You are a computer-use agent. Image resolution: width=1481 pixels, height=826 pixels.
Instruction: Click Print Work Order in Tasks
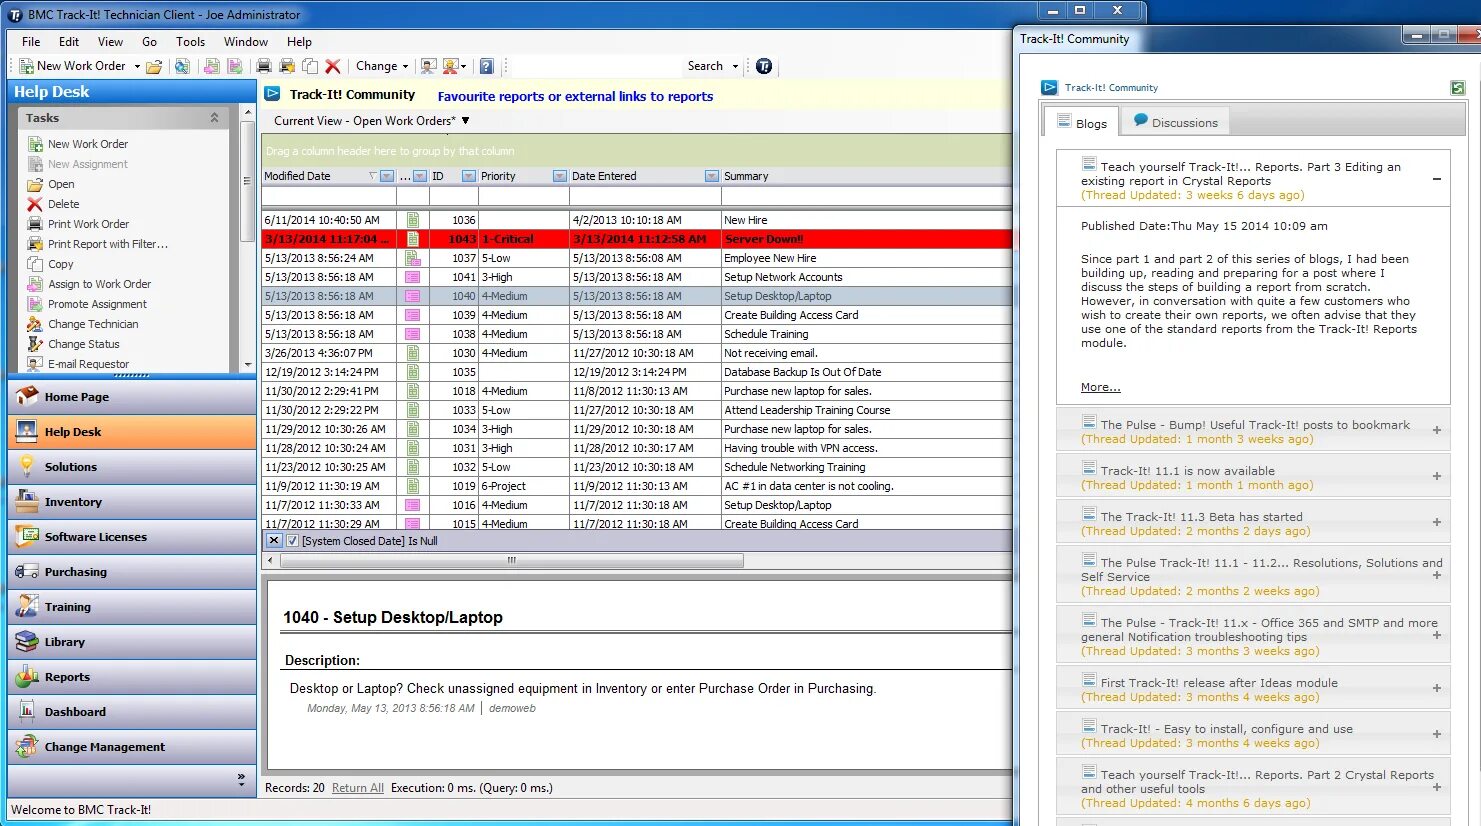click(x=88, y=224)
